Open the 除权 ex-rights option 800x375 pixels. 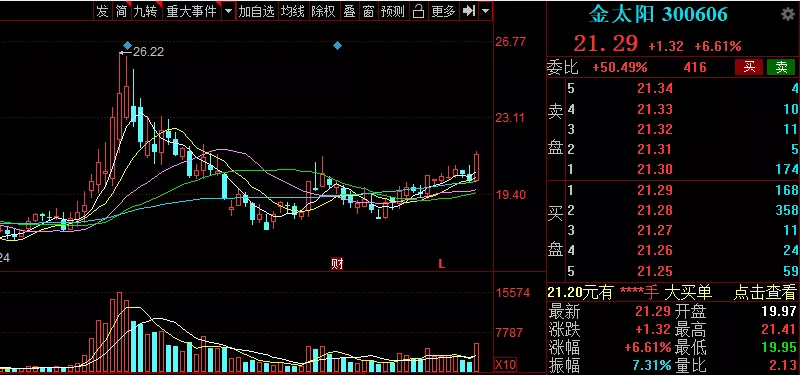point(323,11)
